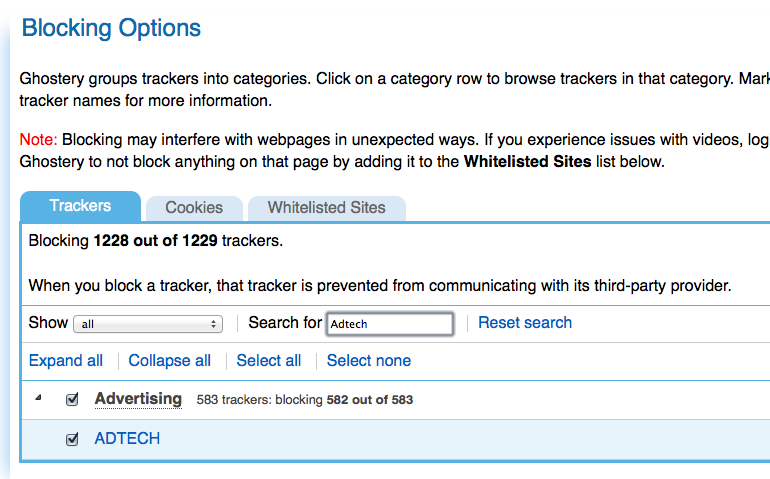
Task: Click the 'Show' filter label
Action: (x=48, y=322)
